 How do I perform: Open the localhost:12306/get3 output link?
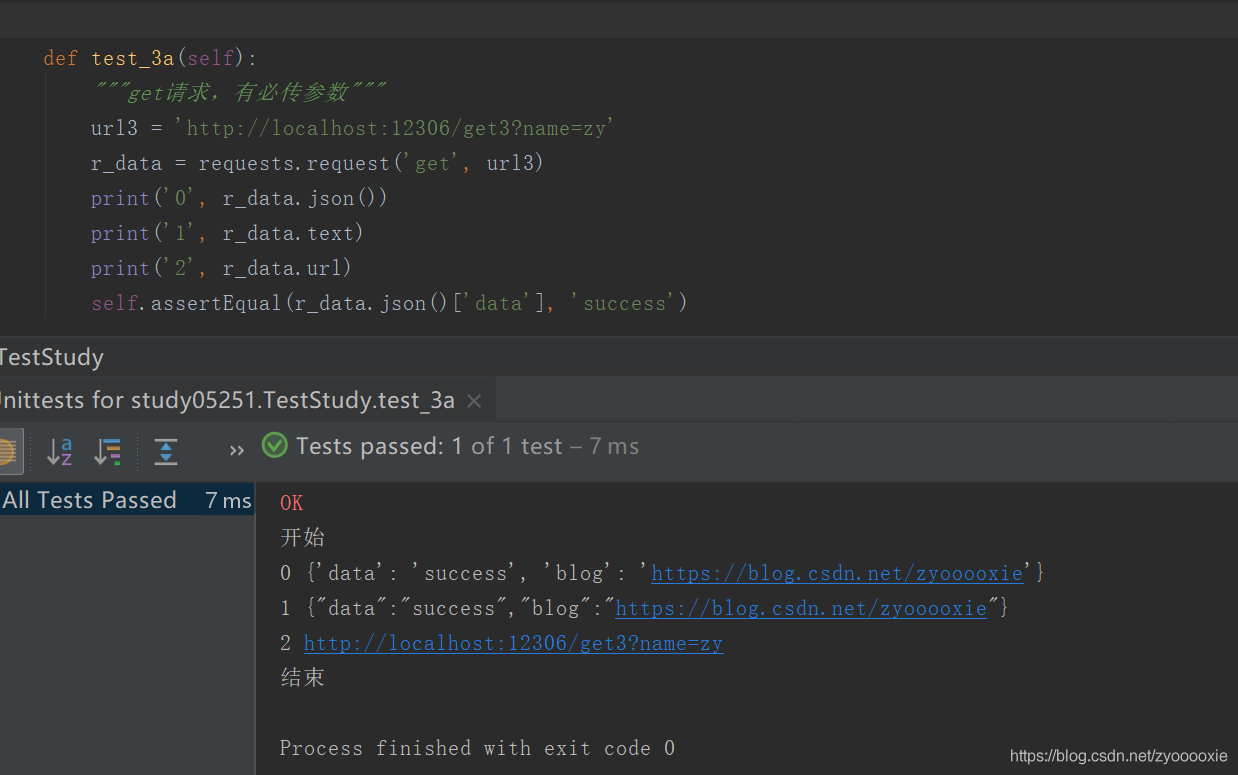[x=513, y=643]
